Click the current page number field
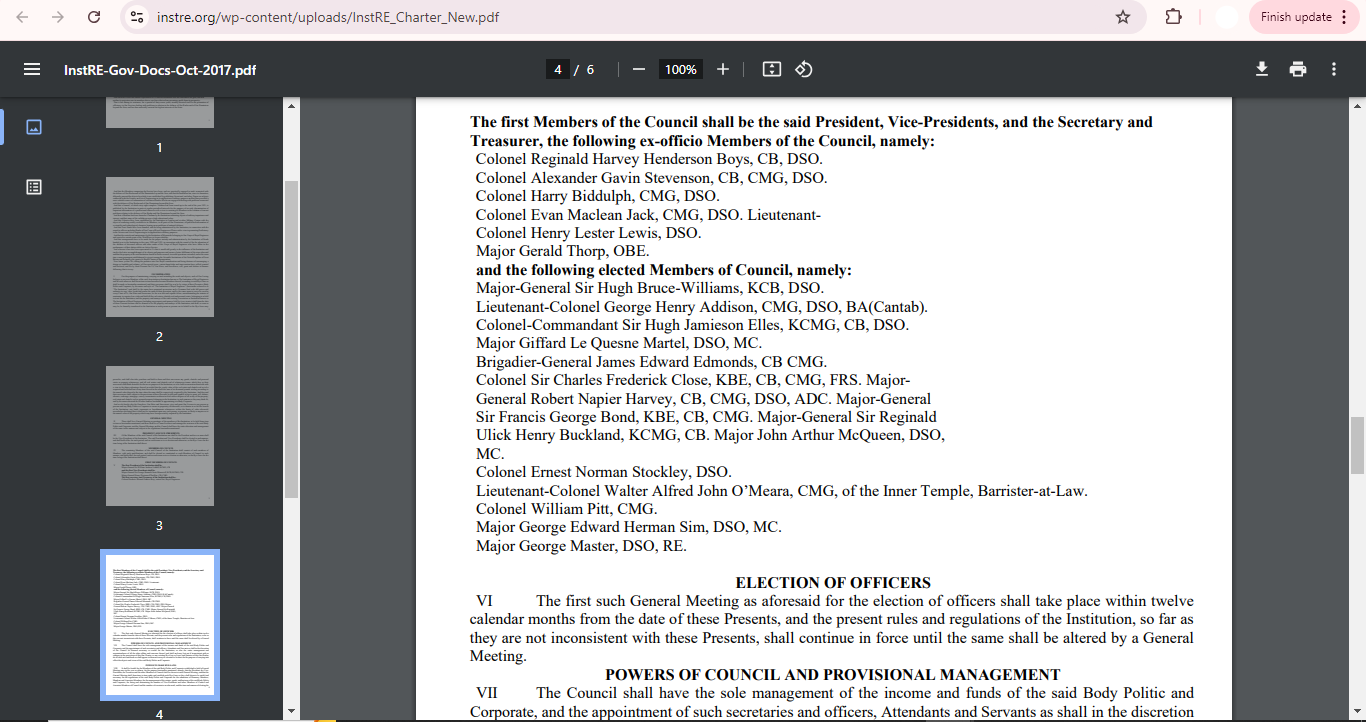 tap(558, 70)
